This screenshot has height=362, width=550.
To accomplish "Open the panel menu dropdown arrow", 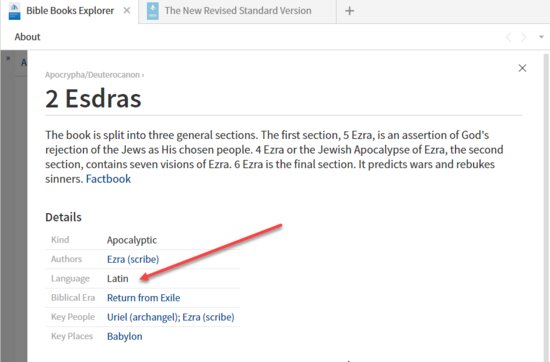I will (541, 37).
